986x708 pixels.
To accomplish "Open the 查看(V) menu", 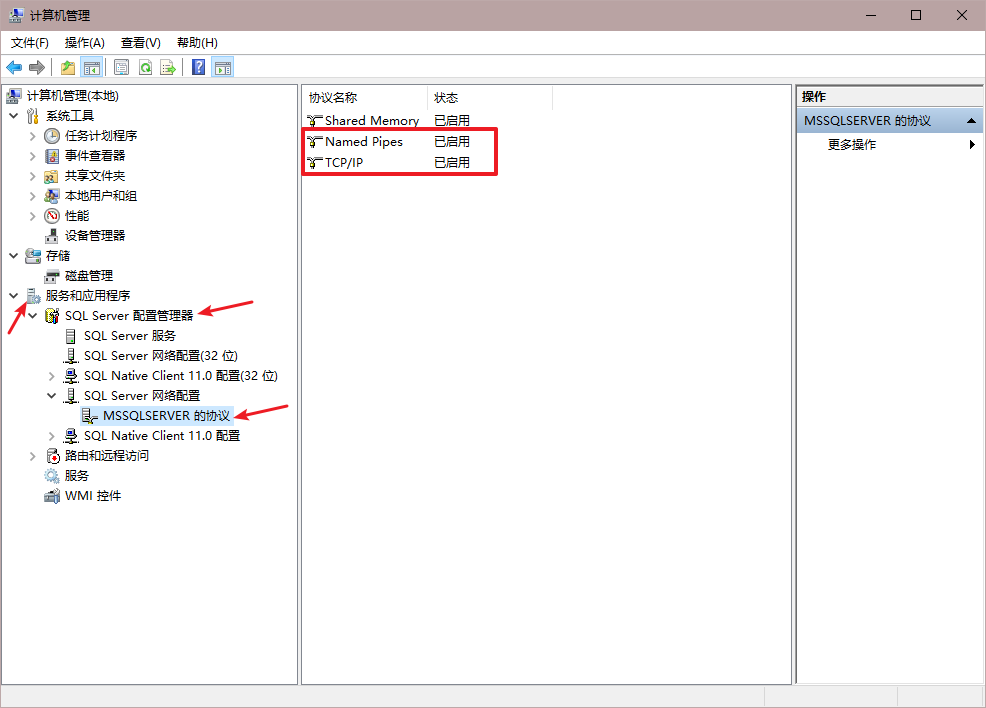I will click(x=140, y=43).
